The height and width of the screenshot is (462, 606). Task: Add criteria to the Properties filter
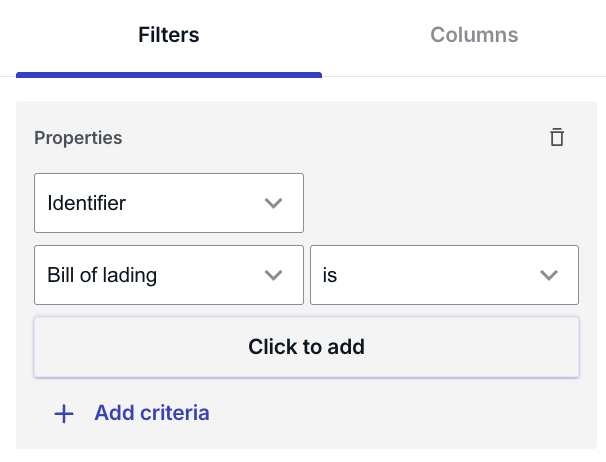132,413
